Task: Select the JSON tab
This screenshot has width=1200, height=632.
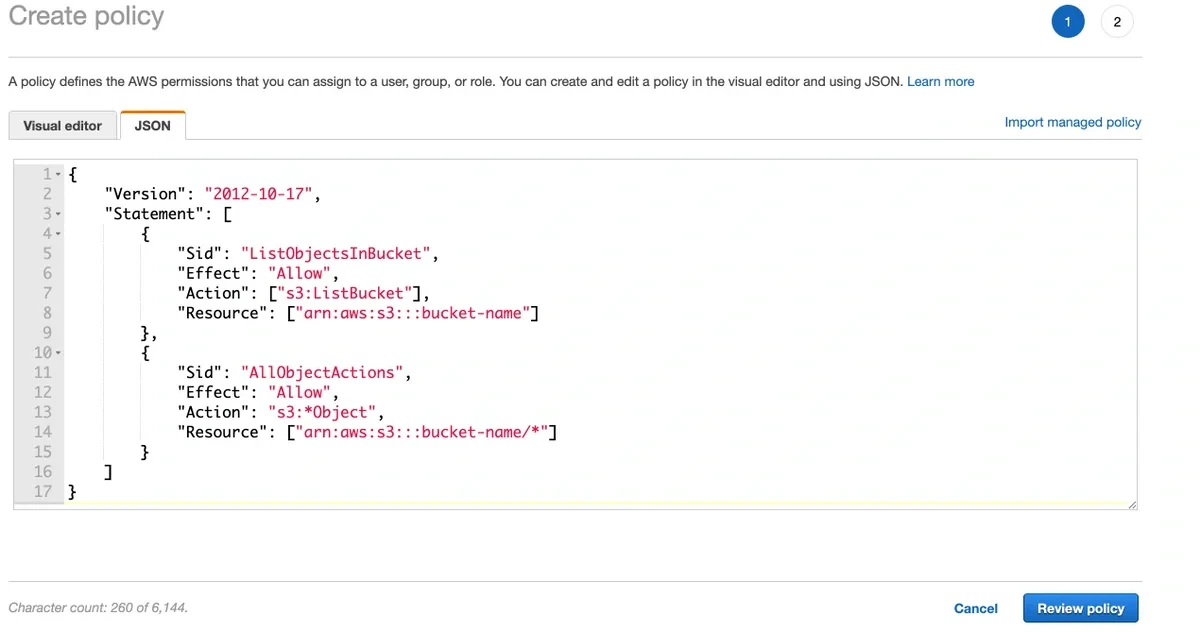Action: [152, 125]
